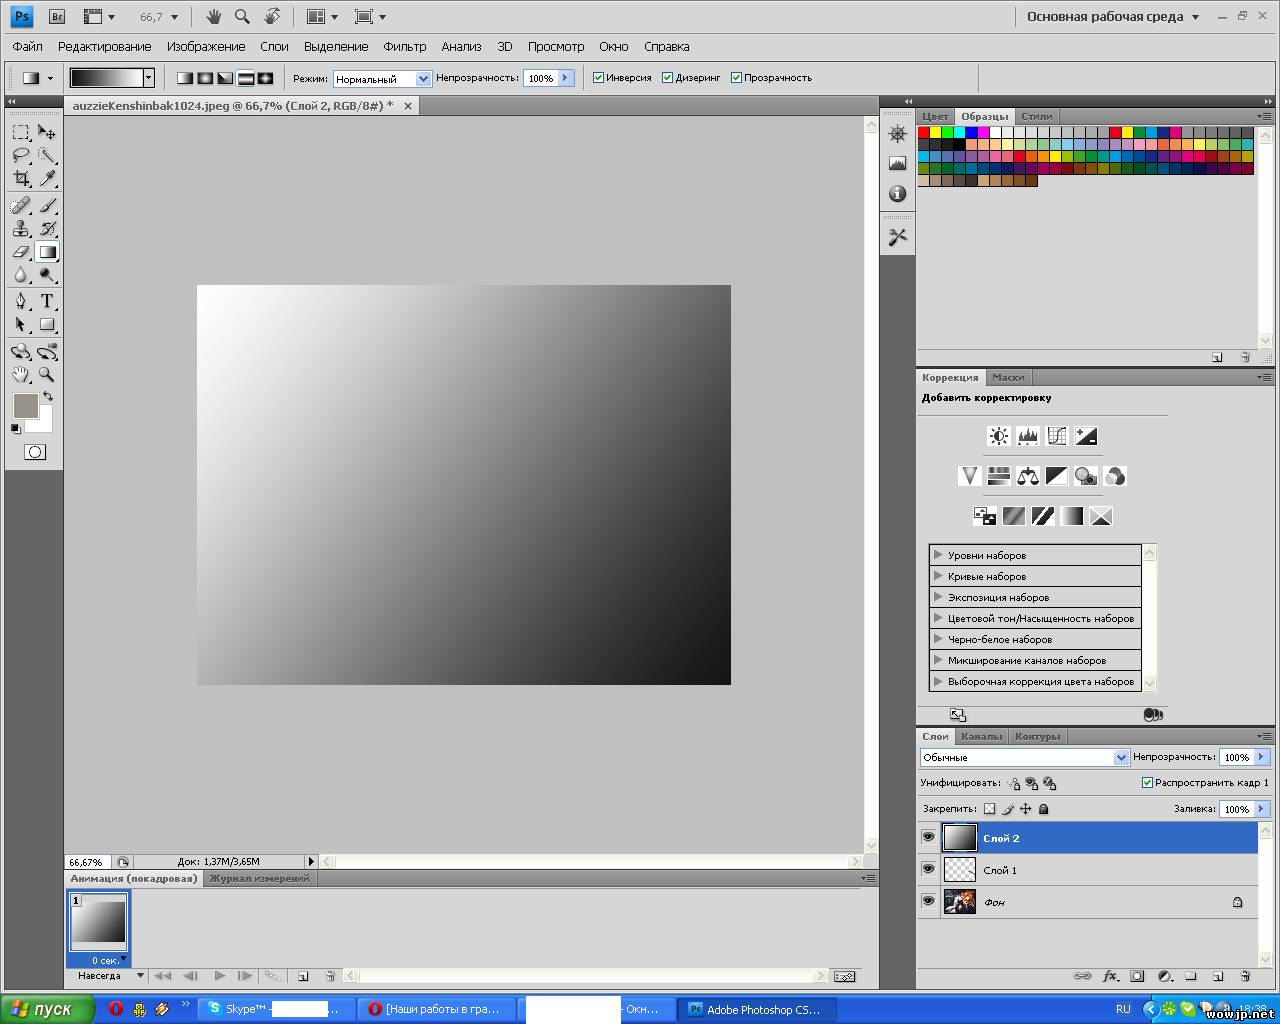
Task: Select the Pen tool
Action: [21, 301]
